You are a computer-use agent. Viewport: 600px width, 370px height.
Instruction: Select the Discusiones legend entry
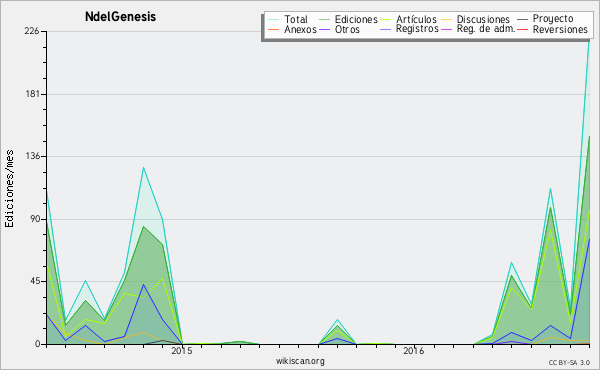pyautogui.click(x=483, y=19)
